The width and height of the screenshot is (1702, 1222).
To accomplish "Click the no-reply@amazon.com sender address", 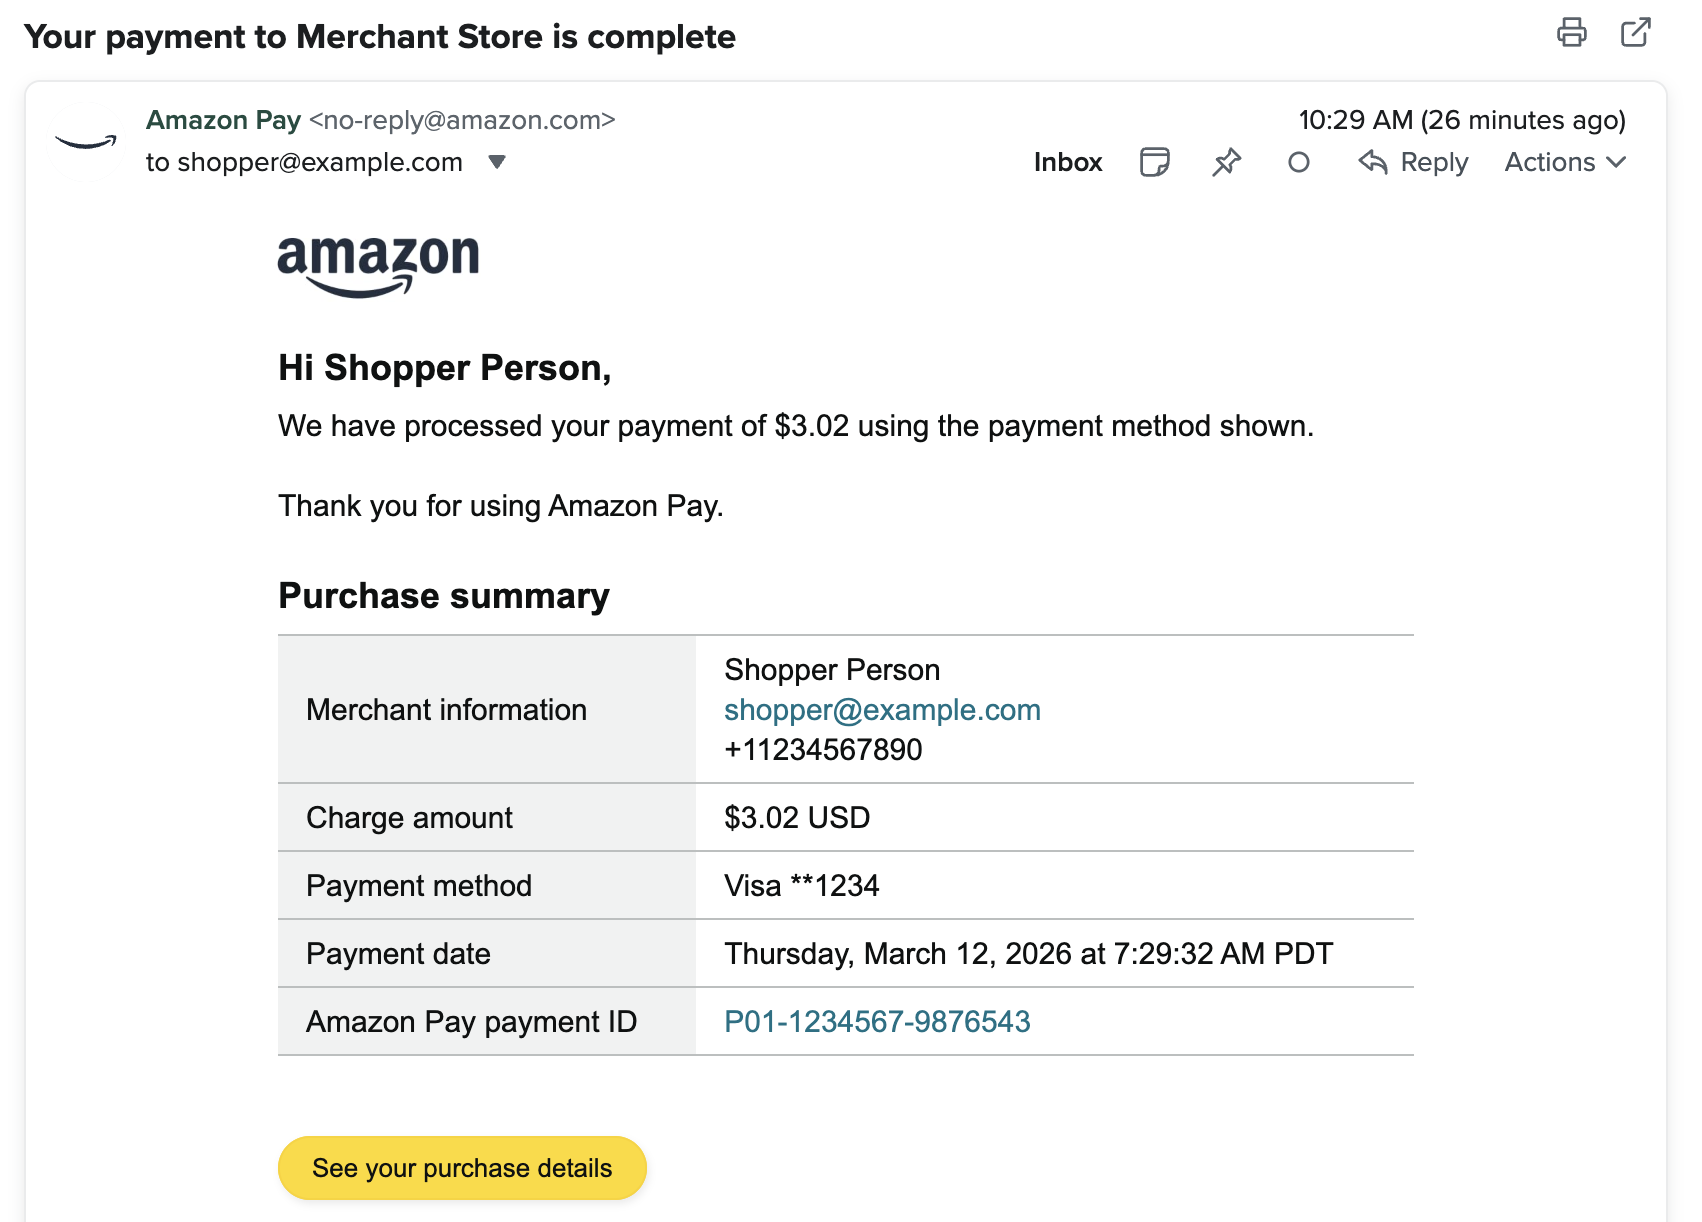I will (462, 120).
